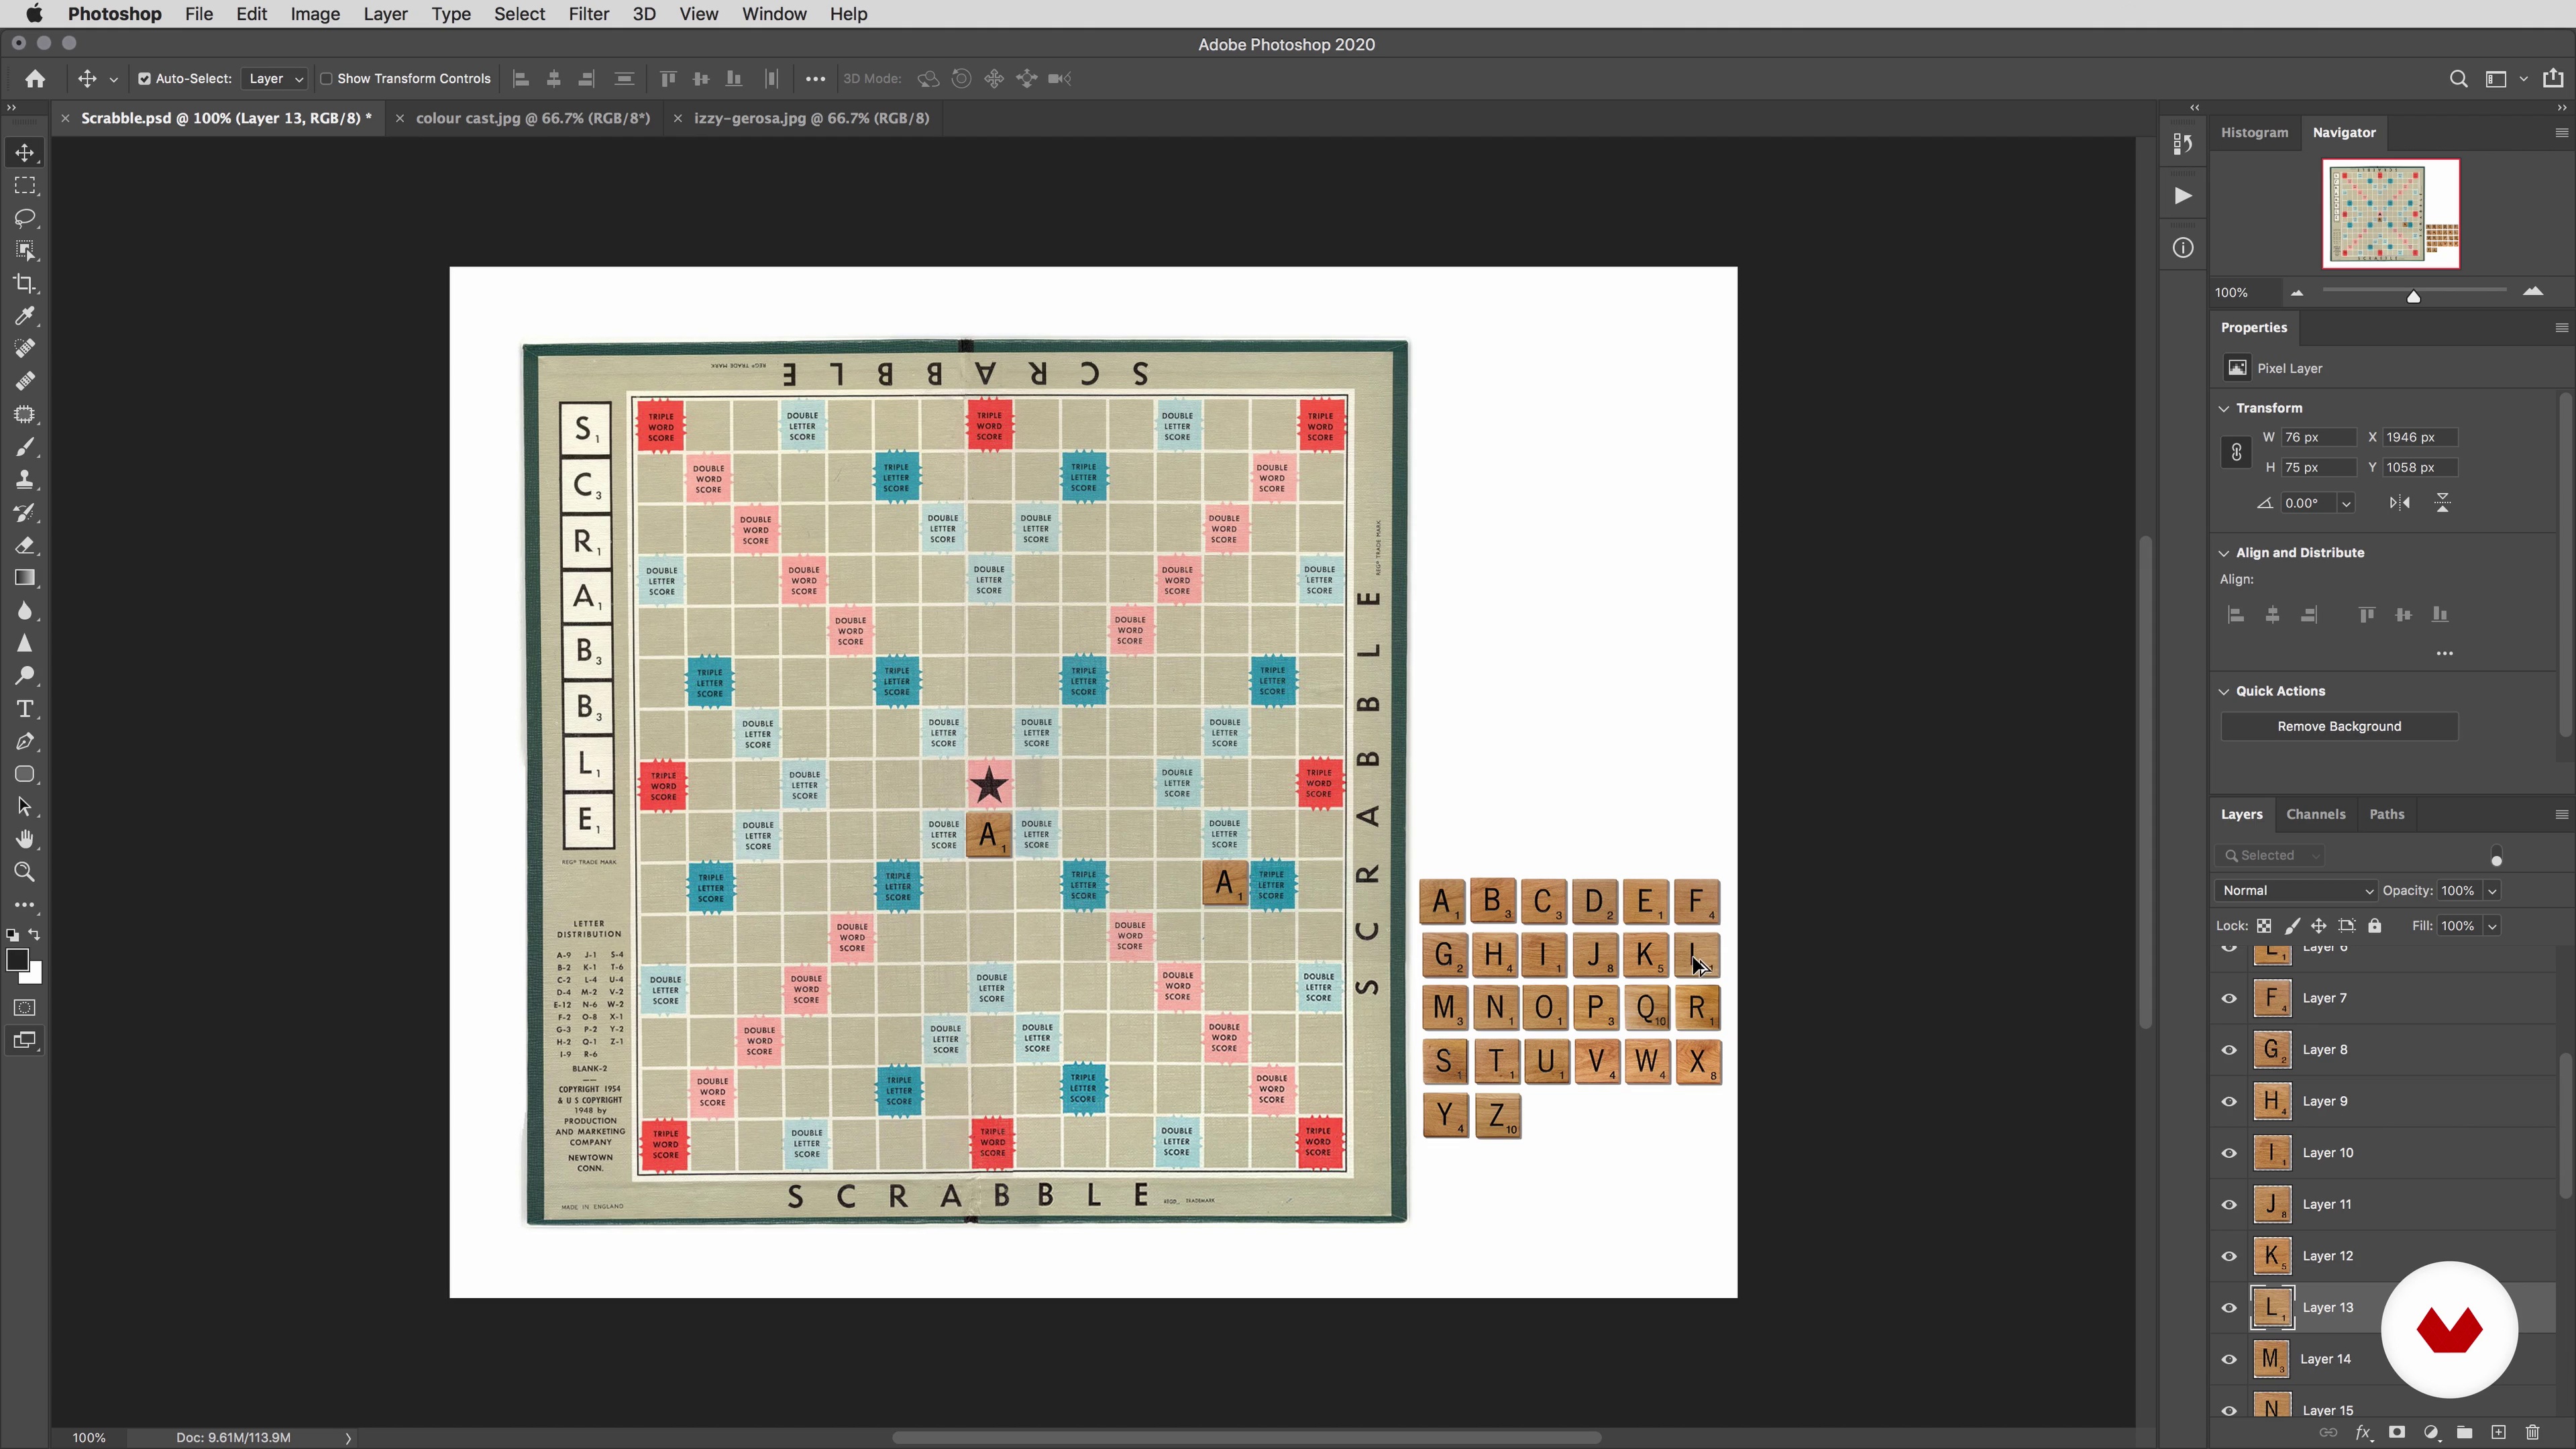2576x1449 pixels.
Task: Hide Layer 12 visibility eye
Action: 2229,1256
